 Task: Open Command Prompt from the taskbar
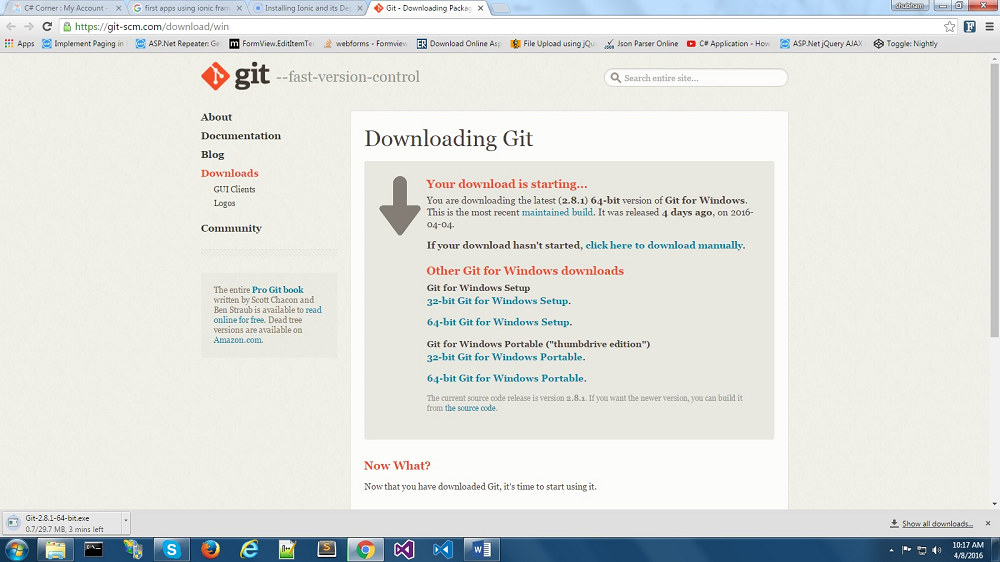[94, 549]
